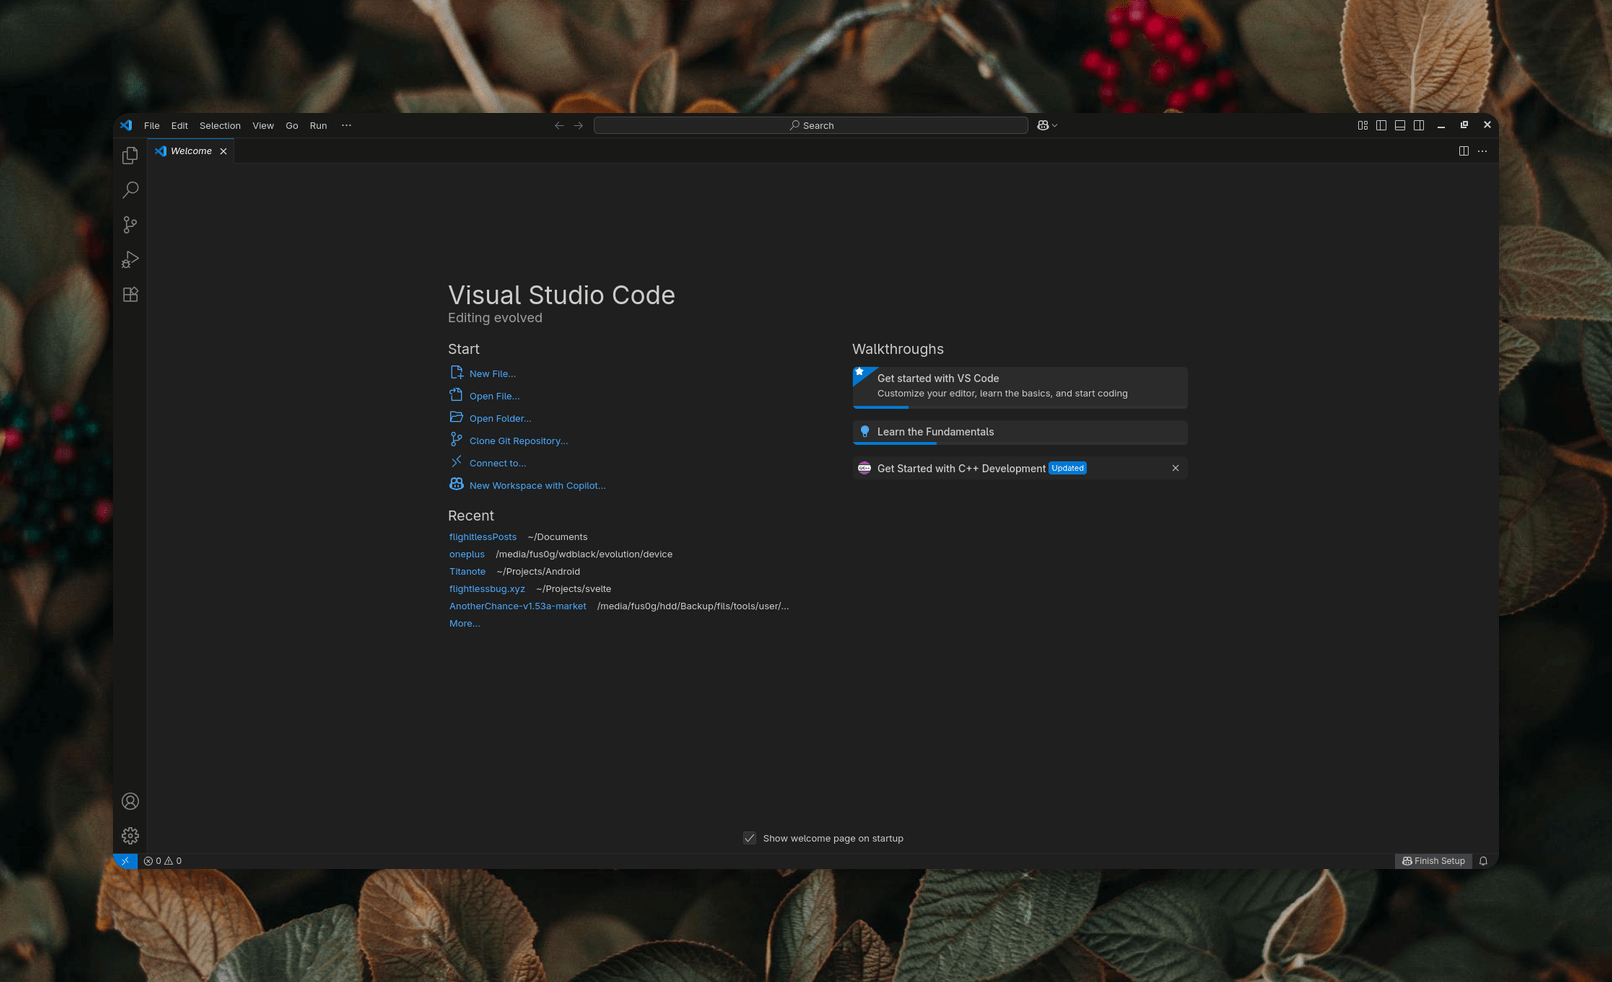Go back with the left arrow
Viewport: 1612px width, 982px height.
[x=559, y=125]
